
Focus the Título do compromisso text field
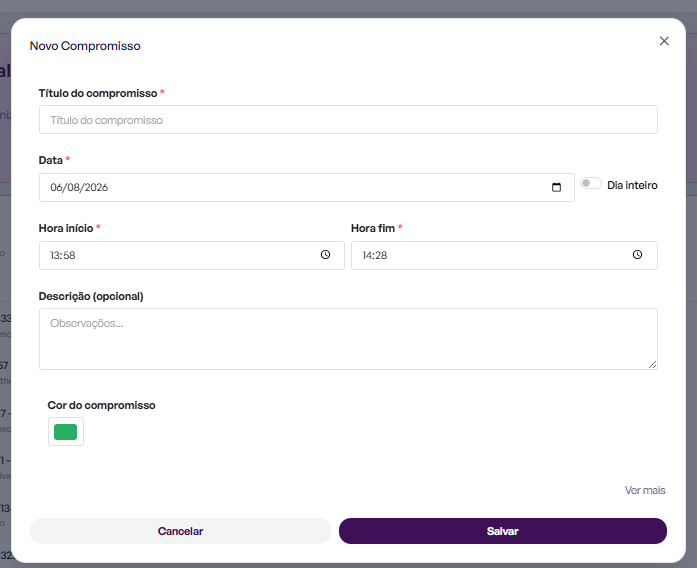point(348,120)
